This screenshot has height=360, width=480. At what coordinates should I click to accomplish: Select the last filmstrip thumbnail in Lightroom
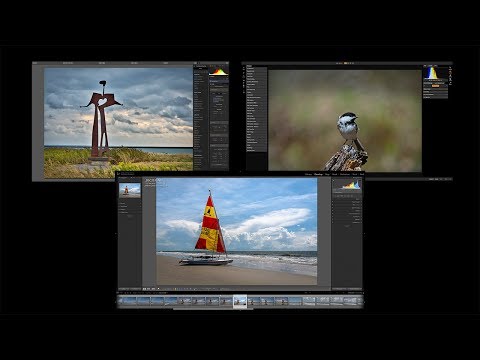(x=351, y=301)
